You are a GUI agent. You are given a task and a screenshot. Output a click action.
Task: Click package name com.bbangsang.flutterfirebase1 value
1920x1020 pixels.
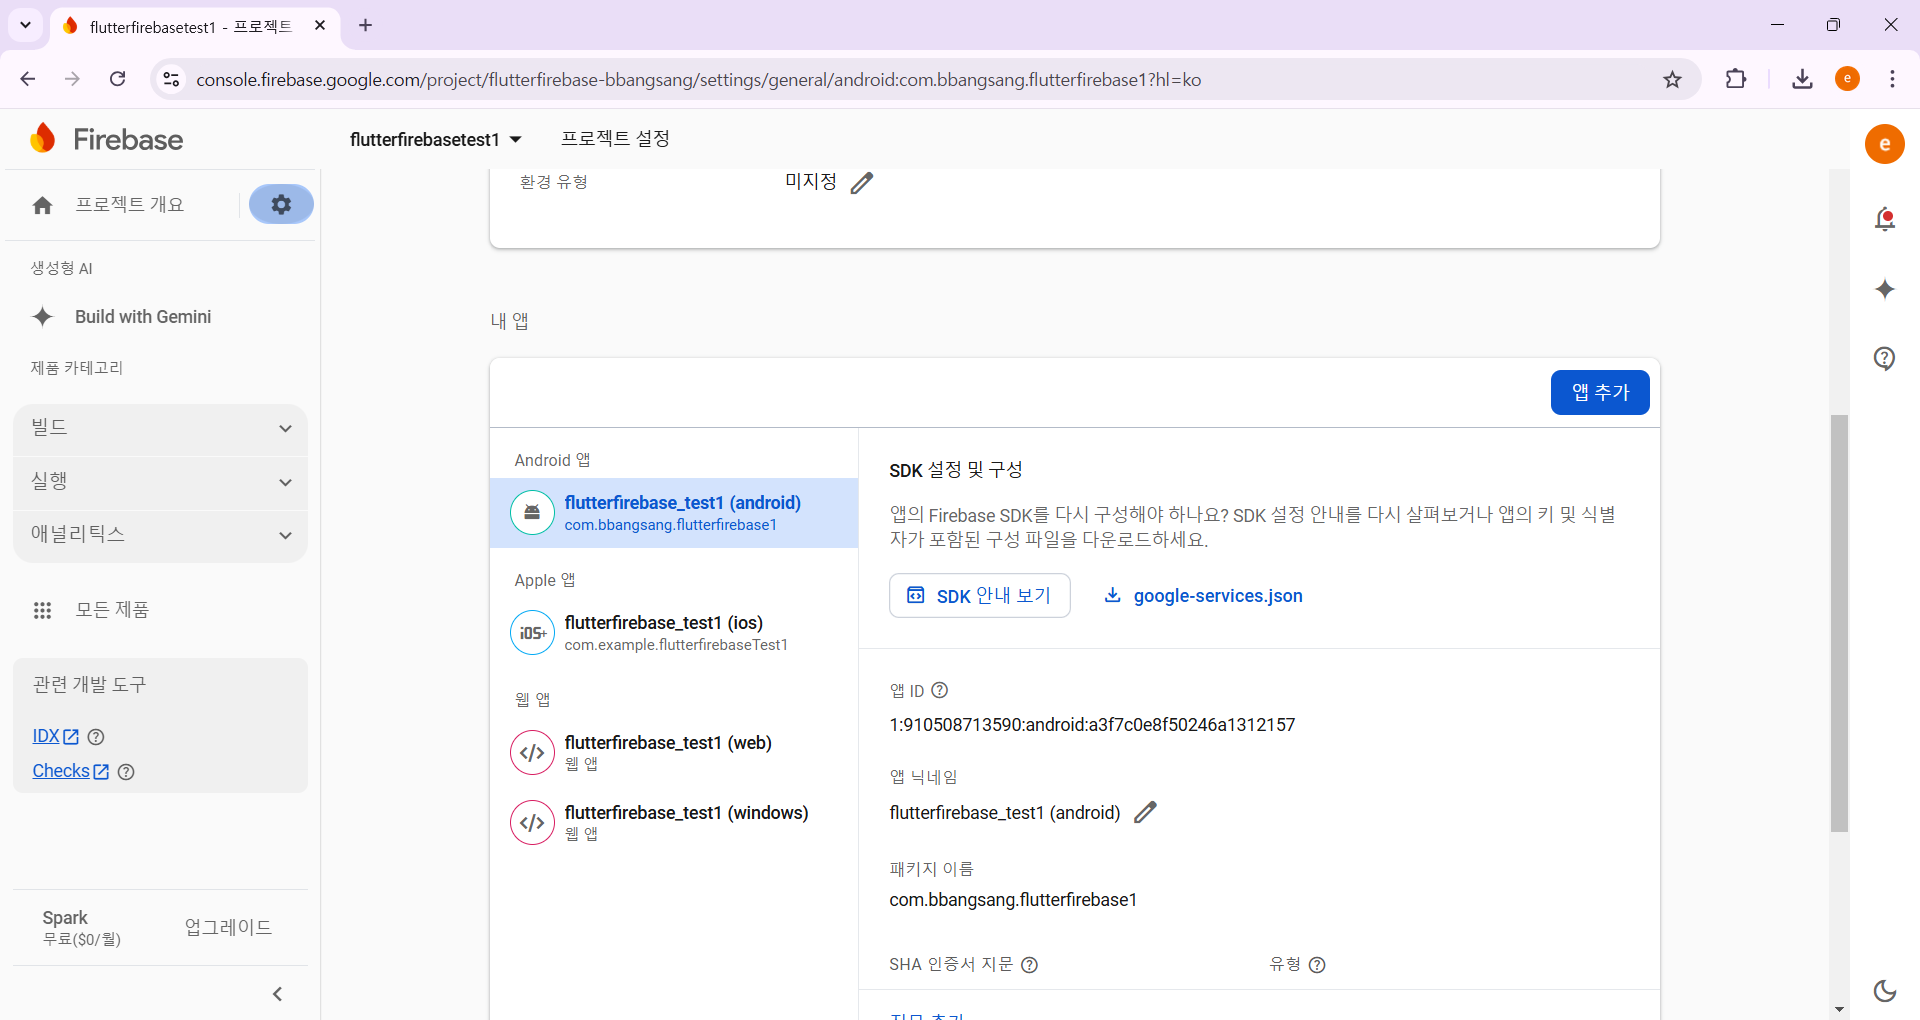tap(1013, 900)
